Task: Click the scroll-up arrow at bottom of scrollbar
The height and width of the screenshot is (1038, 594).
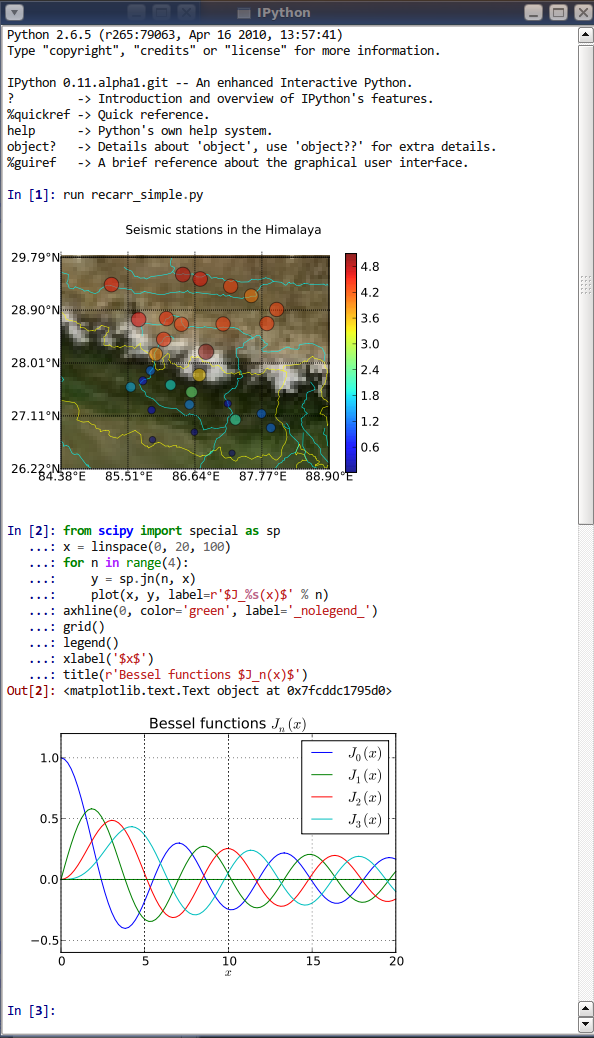Action: click(x=585, y=1009)
